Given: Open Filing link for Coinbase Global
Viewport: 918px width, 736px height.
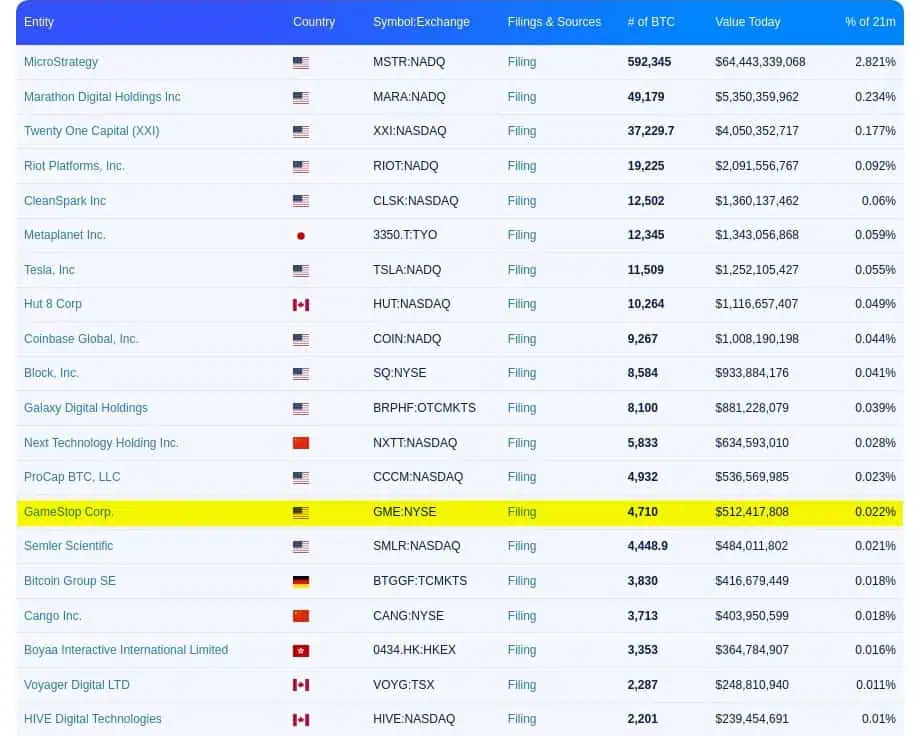Looking at the screenshot, I should point(522,339).
